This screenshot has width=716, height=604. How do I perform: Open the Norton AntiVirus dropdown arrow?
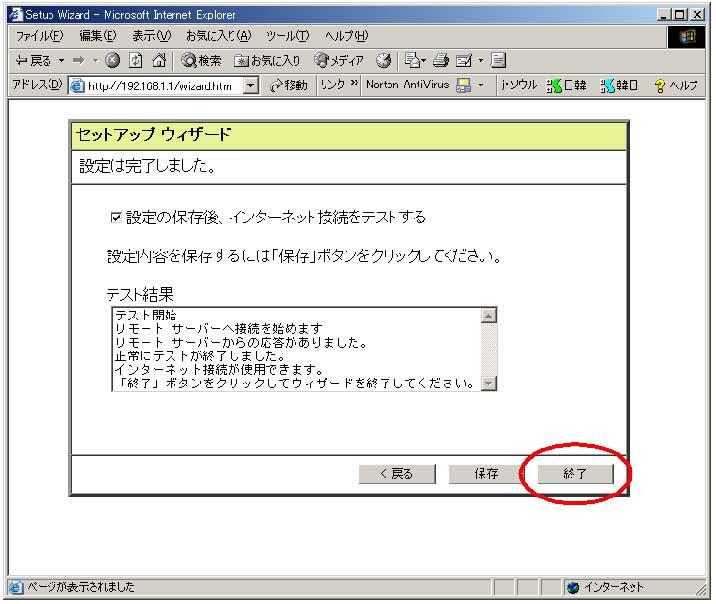click(x=481, y=86)
